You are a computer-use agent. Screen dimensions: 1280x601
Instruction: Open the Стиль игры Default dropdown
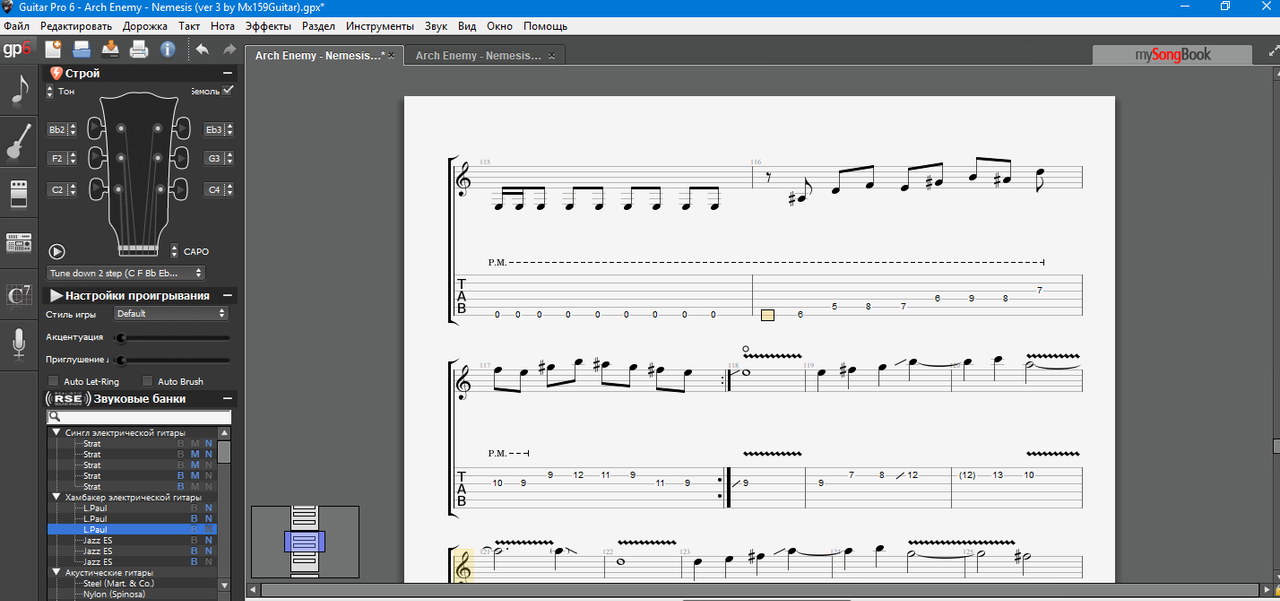pyautogui.click(x=171, y=313)
